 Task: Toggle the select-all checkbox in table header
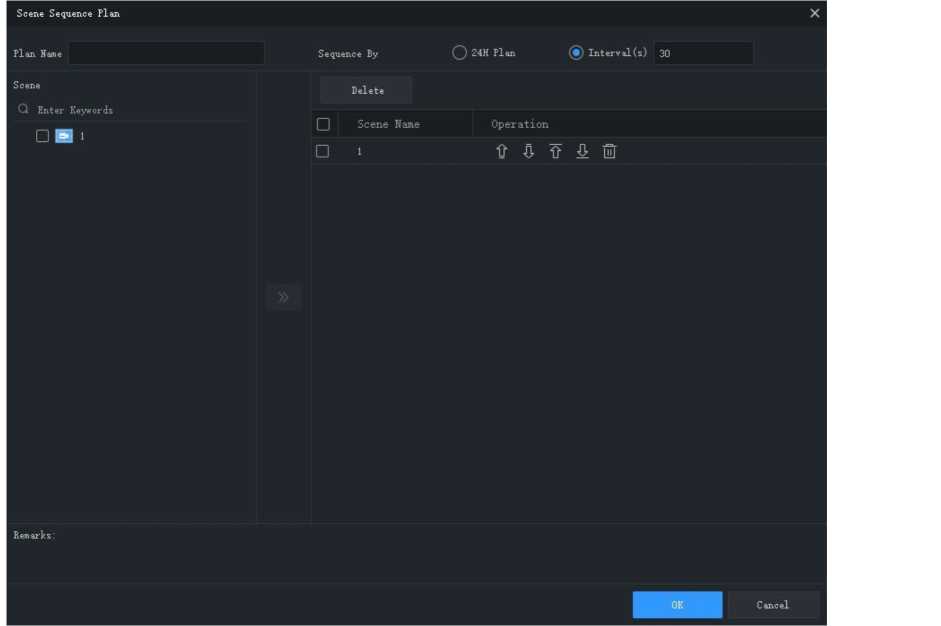click(323, 125)
